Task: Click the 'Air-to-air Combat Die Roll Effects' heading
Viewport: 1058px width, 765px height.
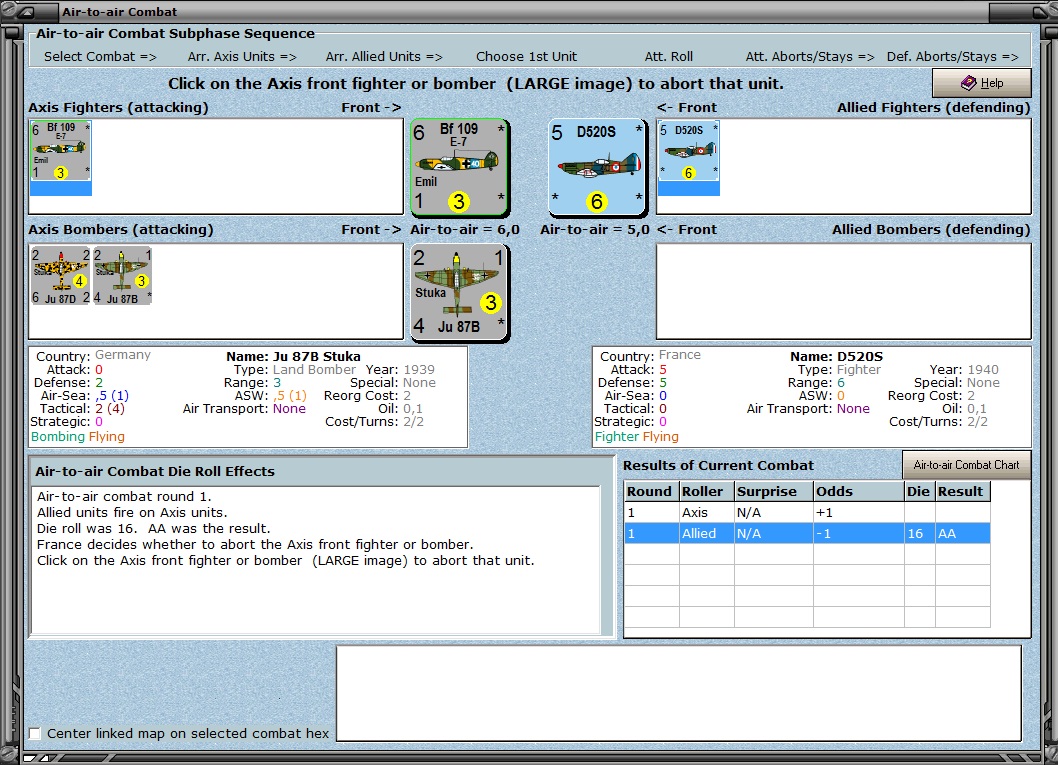Action: point(155,472)
